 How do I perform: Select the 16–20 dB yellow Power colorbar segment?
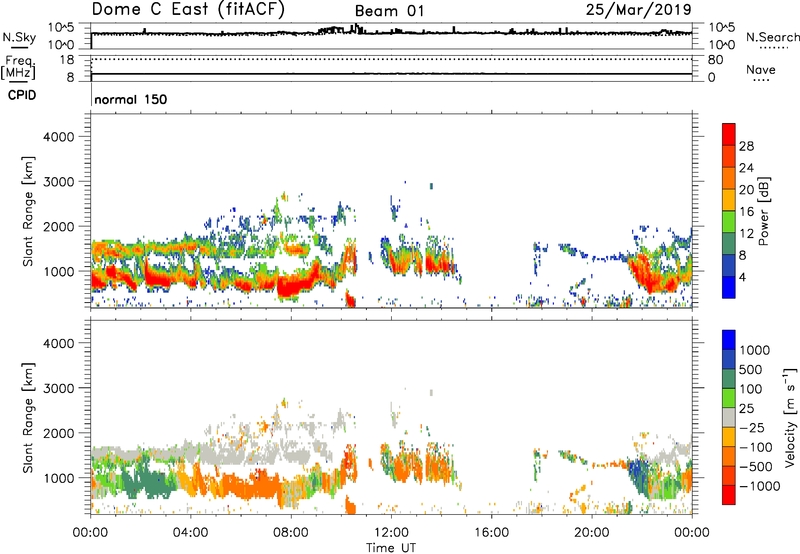(x=729, y=199)
